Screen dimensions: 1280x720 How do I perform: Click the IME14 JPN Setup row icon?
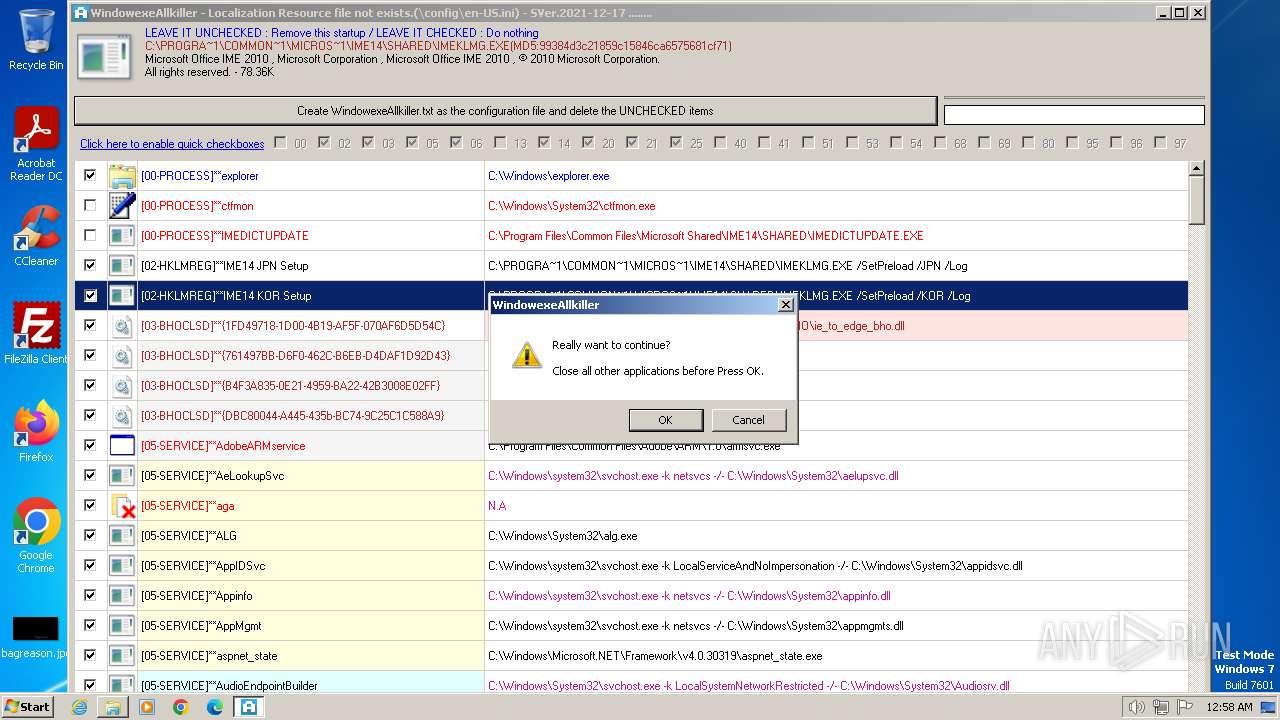coord(122,266)
